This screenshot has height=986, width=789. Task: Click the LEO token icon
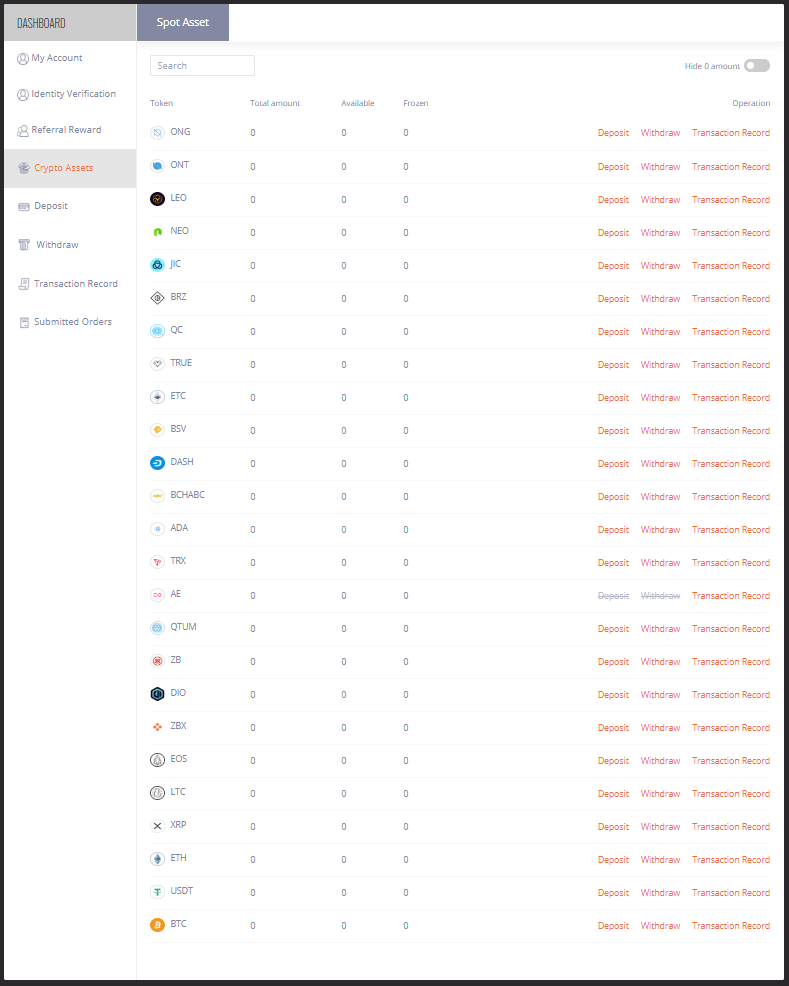[x=157, y=199]
